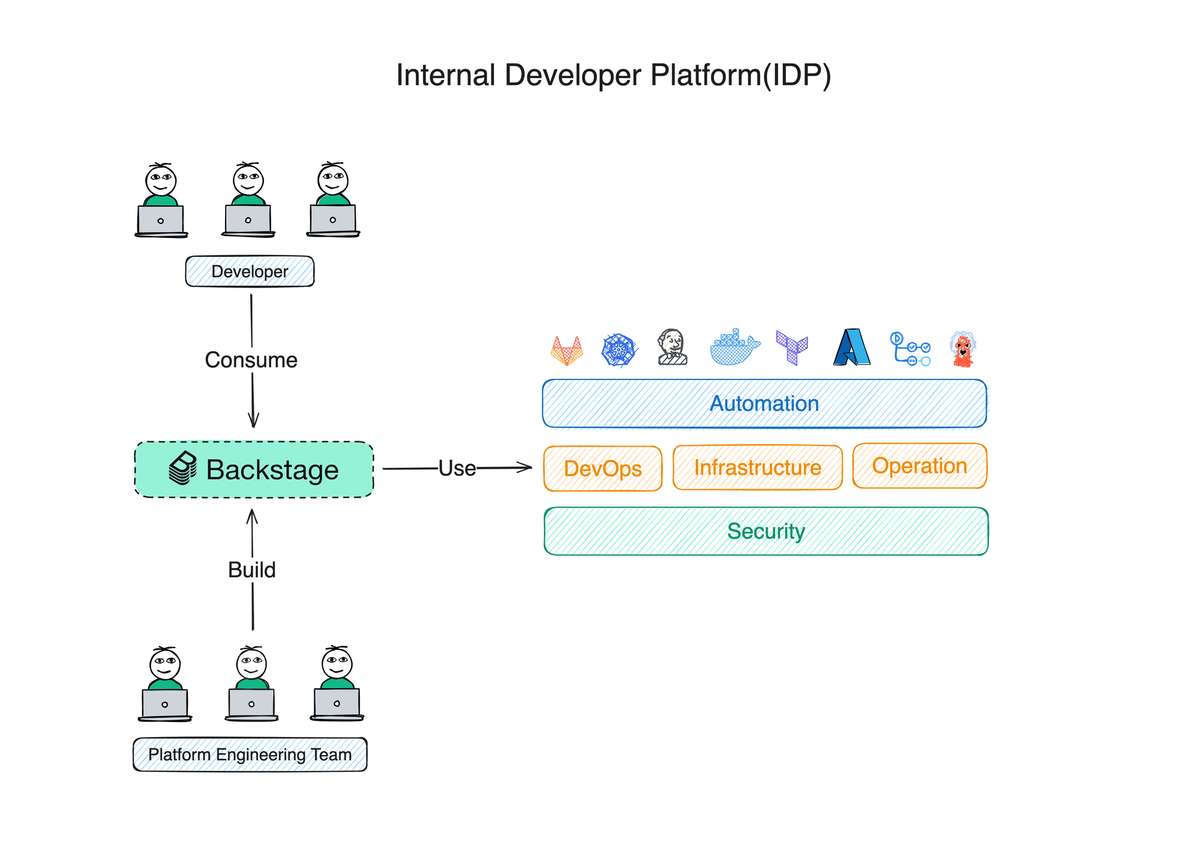
Task: Select the Infrastructure box
Action: [x=757, y=467]
